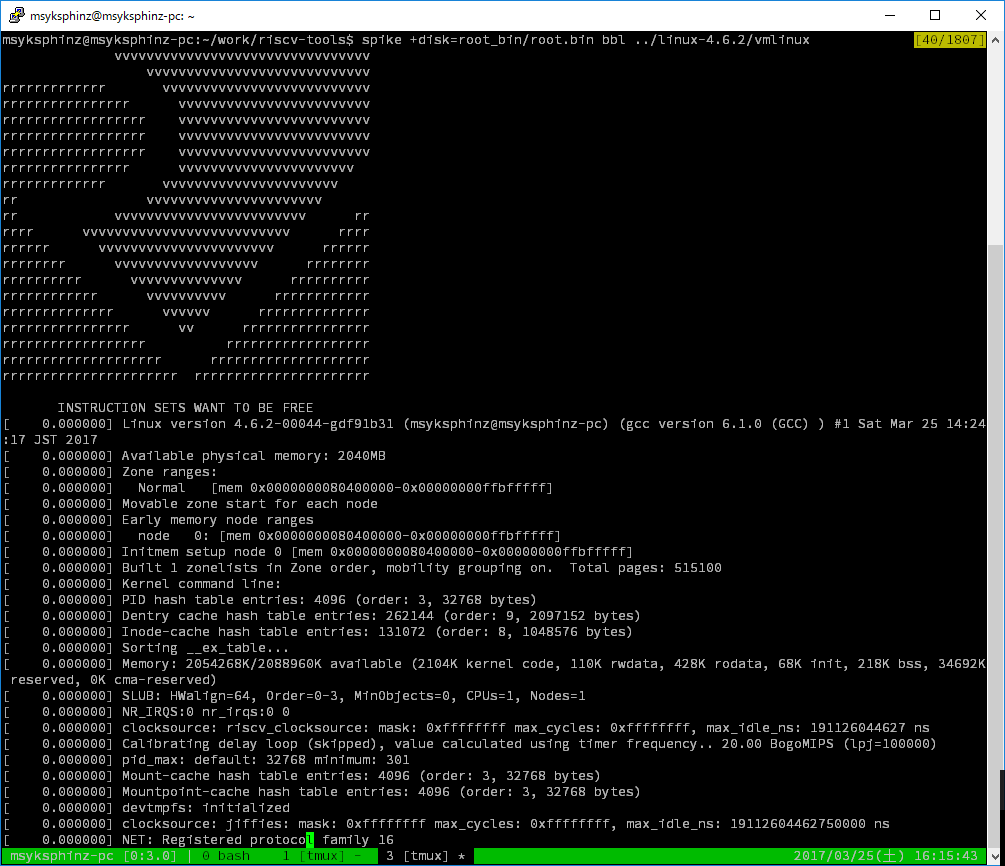Click 'Early memory node ranges' line
This screenshot has width=1005, height=866.
coord(158,520)
